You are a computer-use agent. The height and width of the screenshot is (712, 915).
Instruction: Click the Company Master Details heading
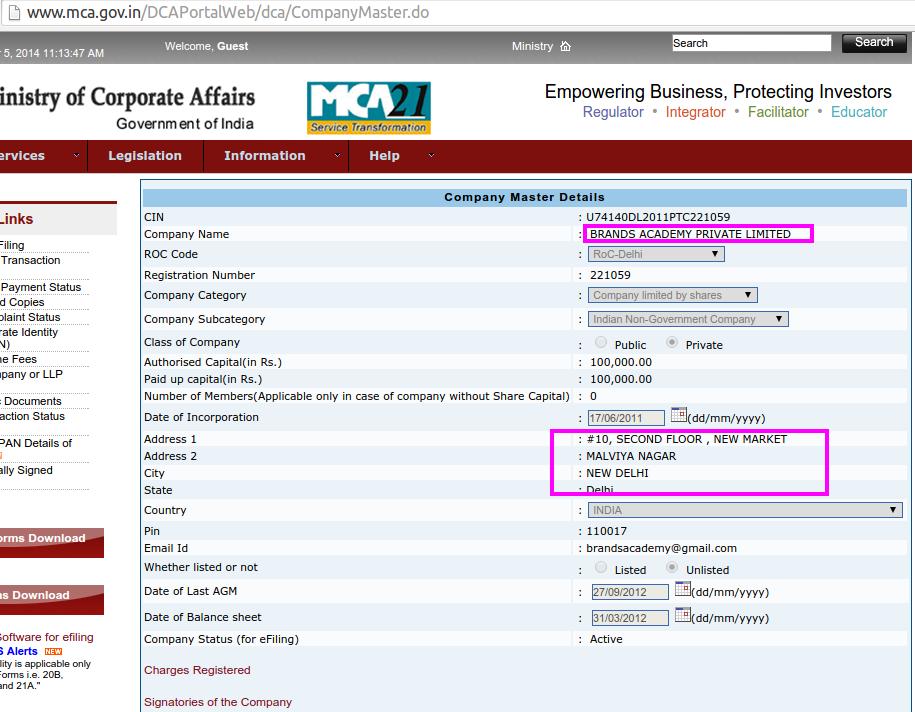tap(524, 197)
